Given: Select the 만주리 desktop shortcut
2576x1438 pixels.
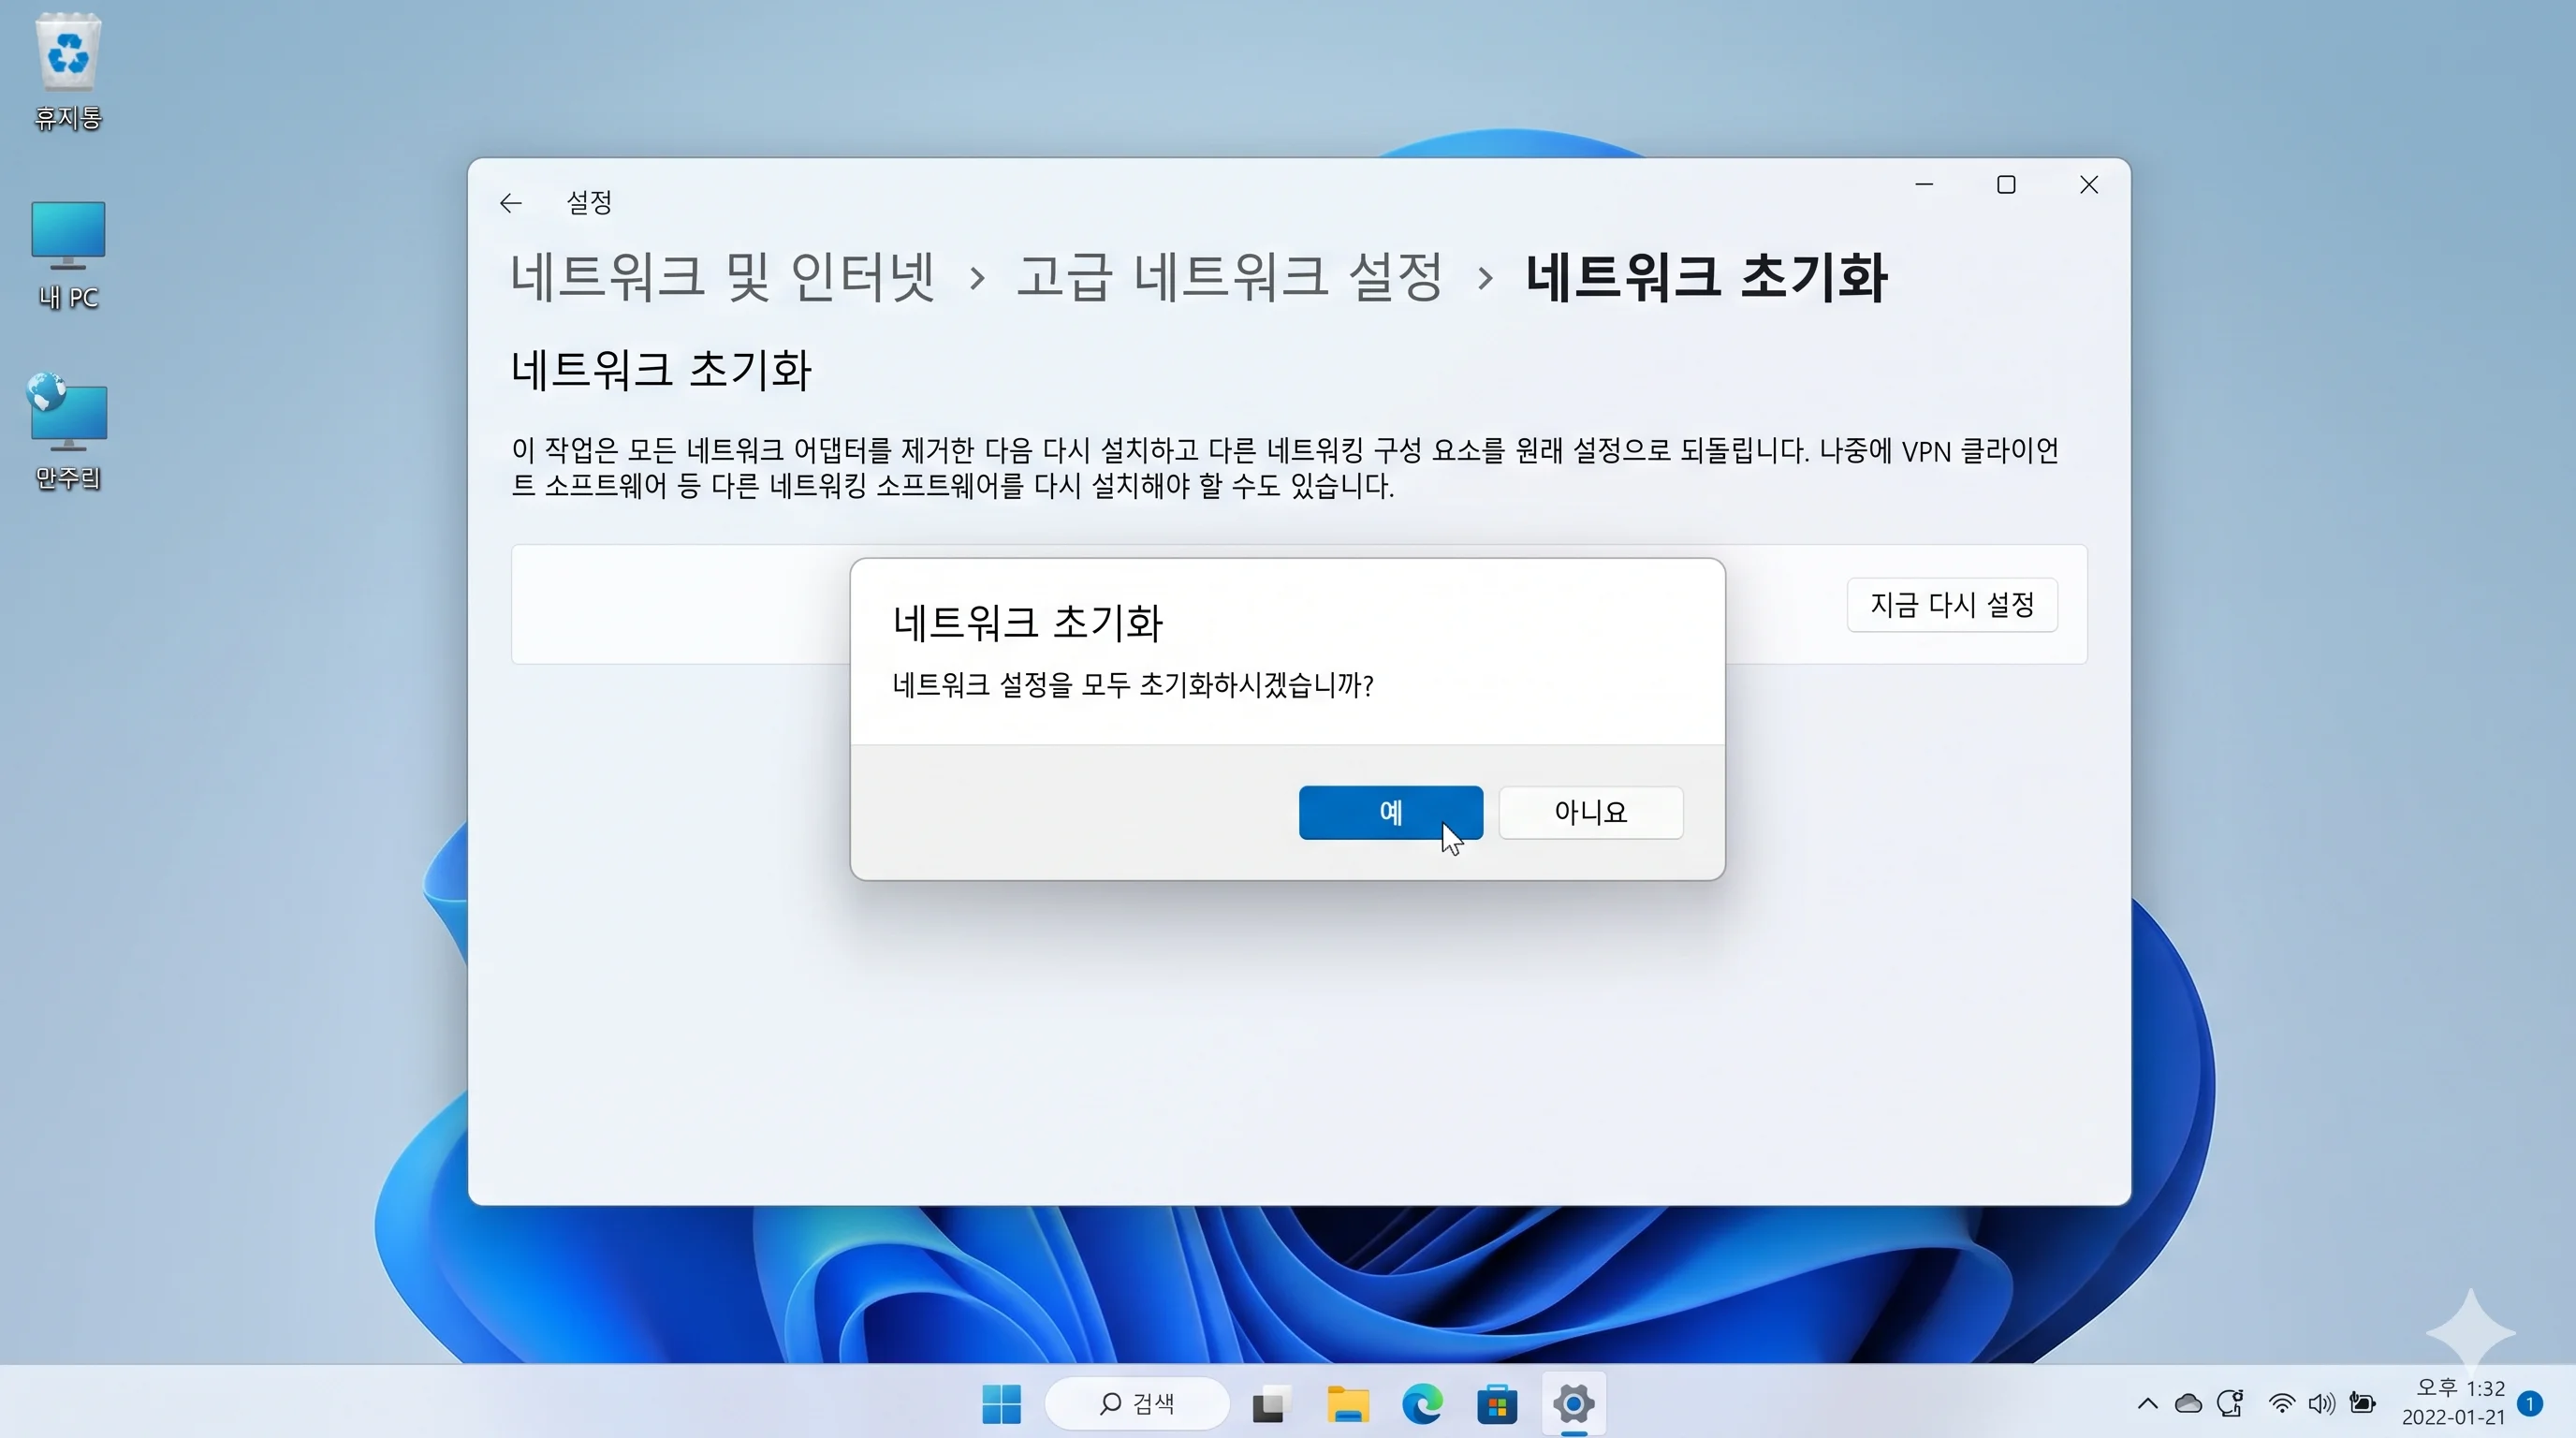Looking at the screenshot, I should [68, 432].
